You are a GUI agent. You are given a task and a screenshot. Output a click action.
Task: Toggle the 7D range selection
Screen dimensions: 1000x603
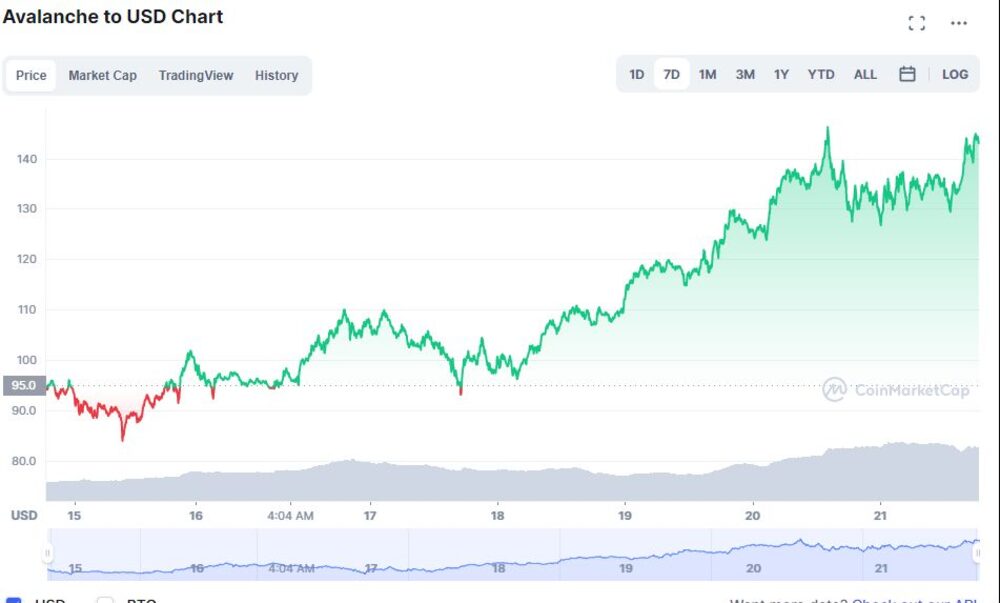click(671, 74)
